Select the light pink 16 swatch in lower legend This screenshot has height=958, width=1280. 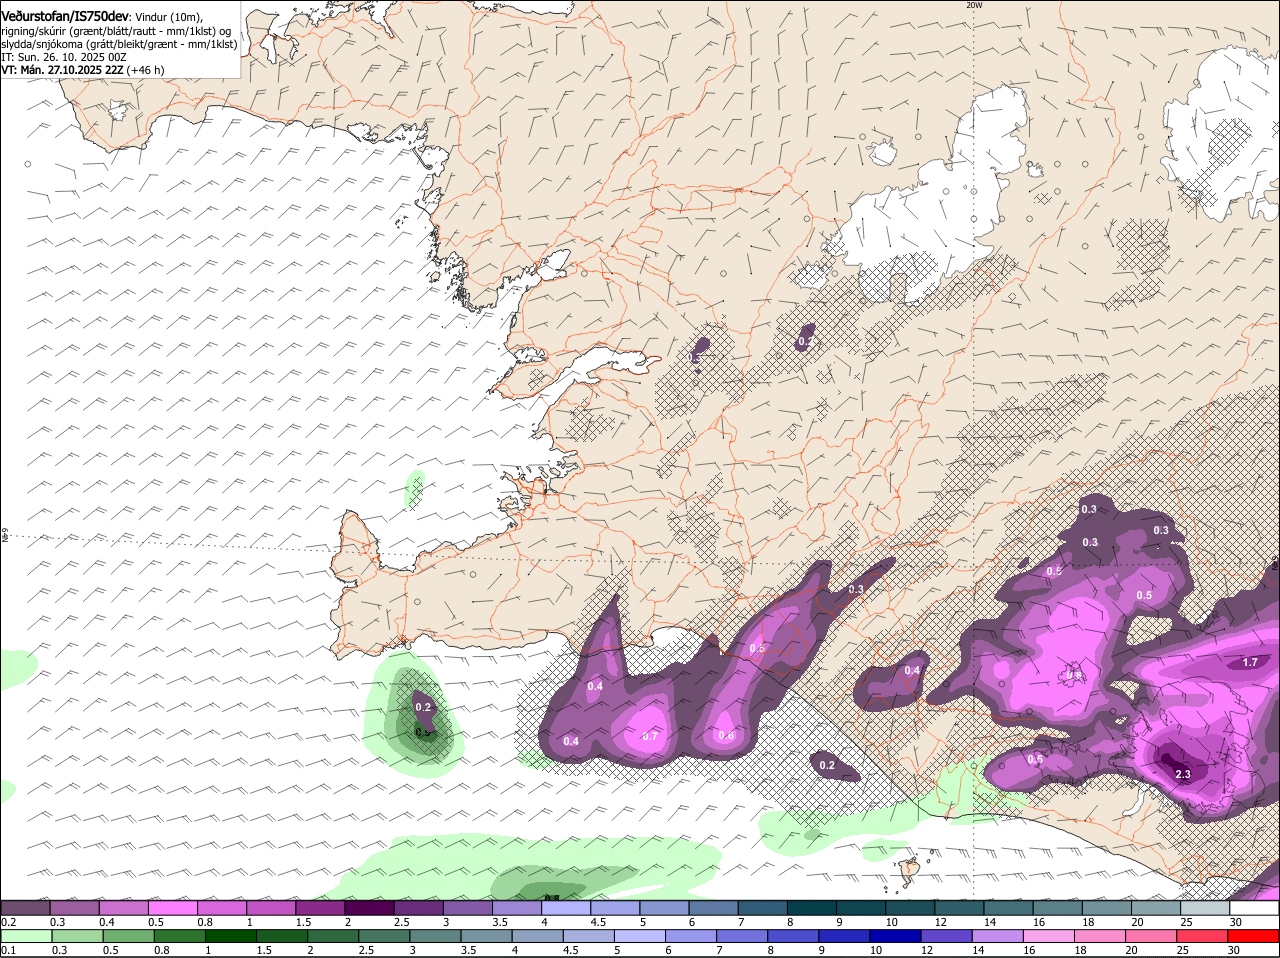pos(1049,936)
